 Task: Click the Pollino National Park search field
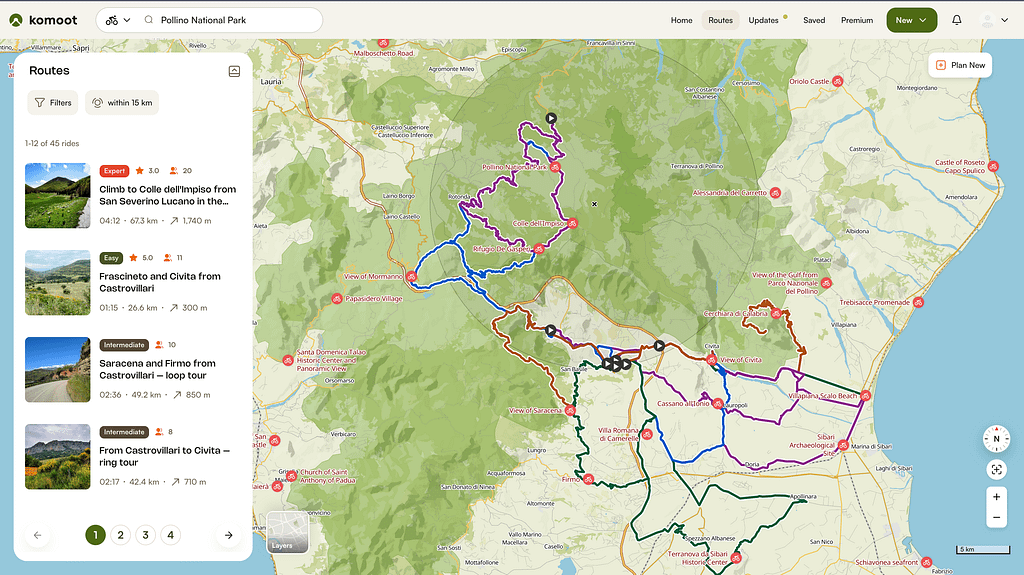click(x=235, y=20)
